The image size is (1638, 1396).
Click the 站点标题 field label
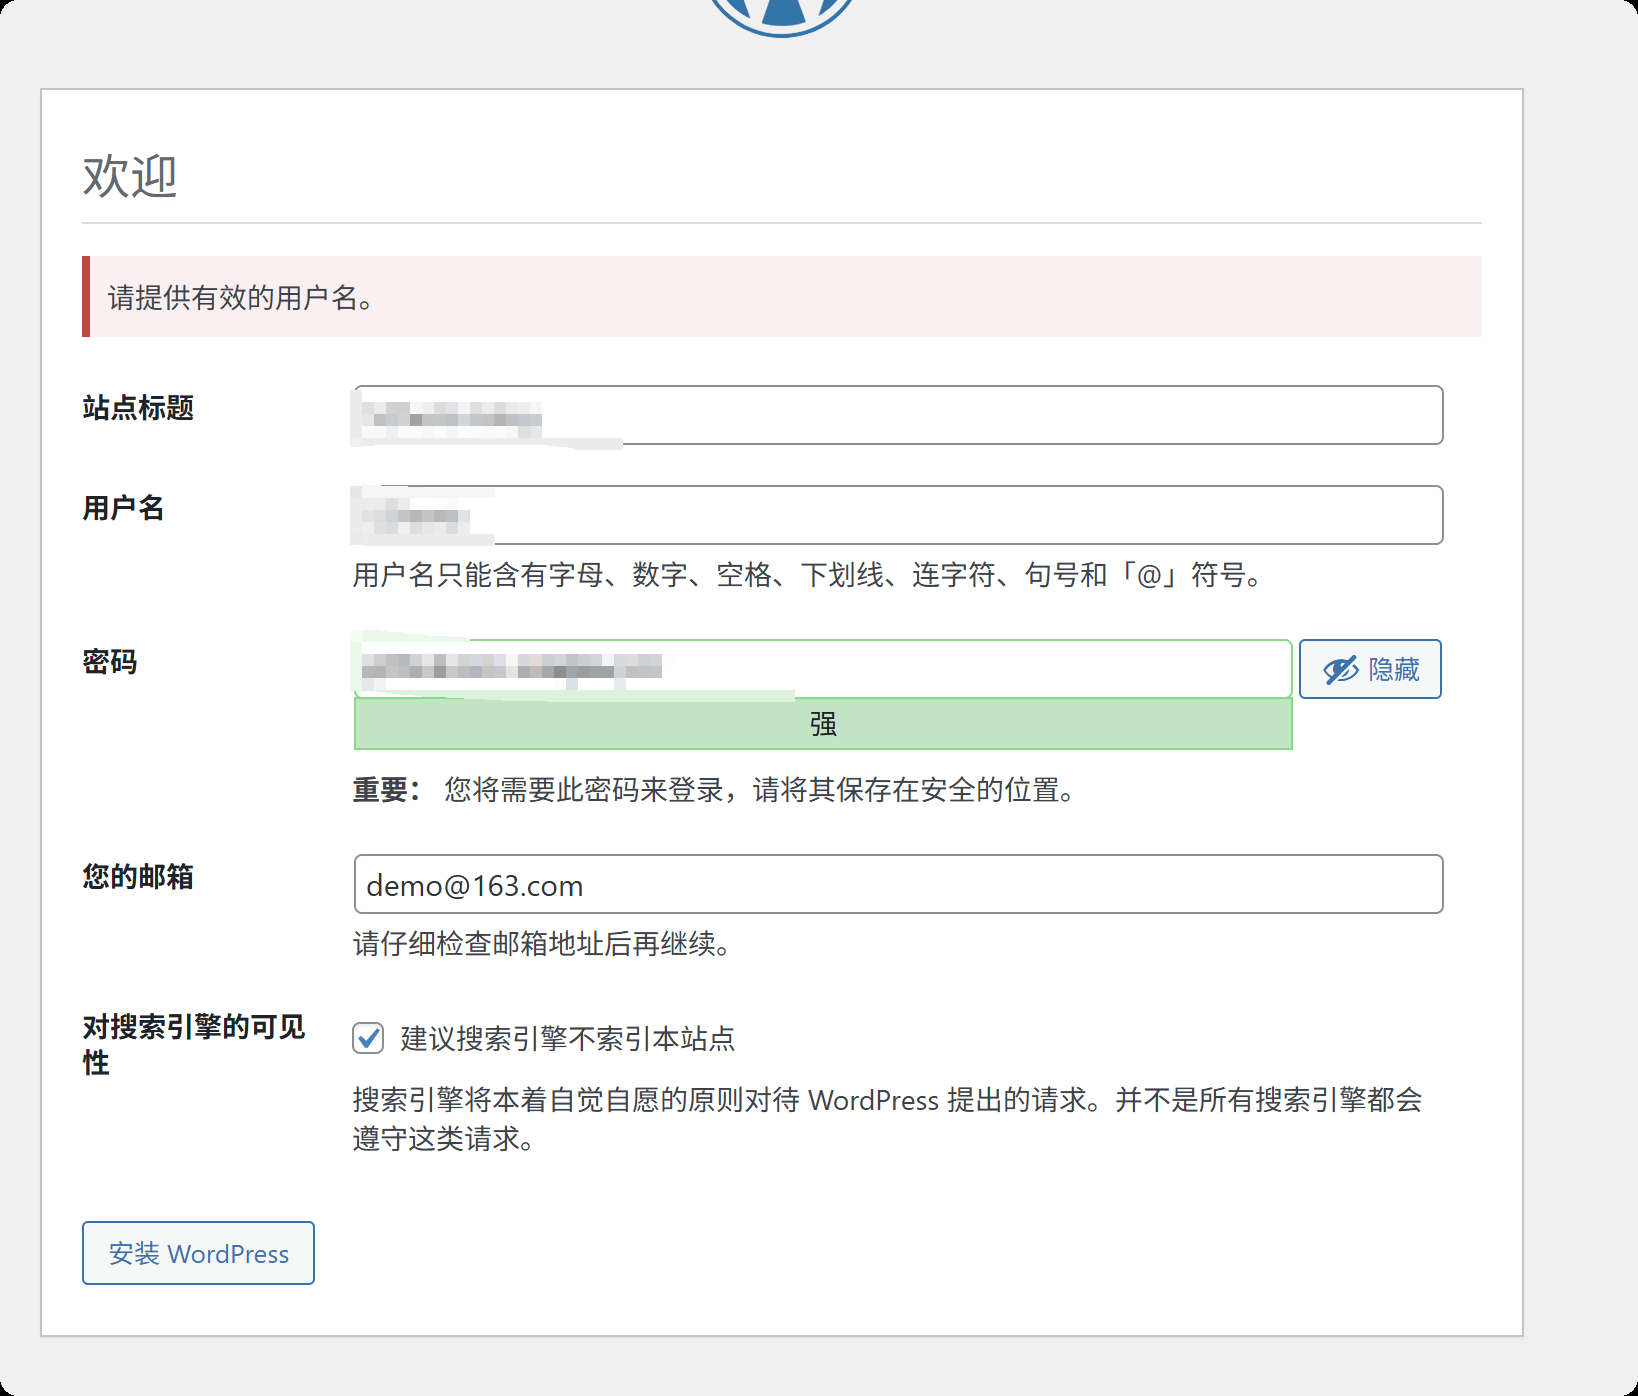click(138, 408)
